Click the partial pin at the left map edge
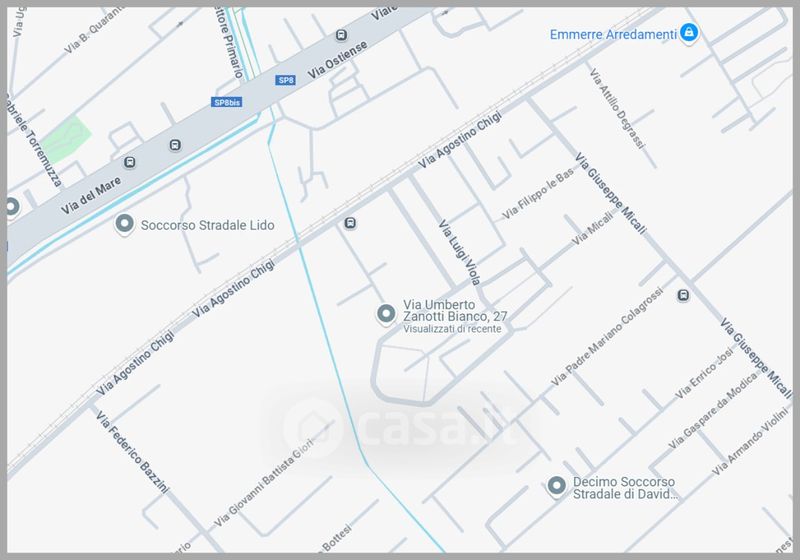The image size is (800, 560). [x=13, y=207]
